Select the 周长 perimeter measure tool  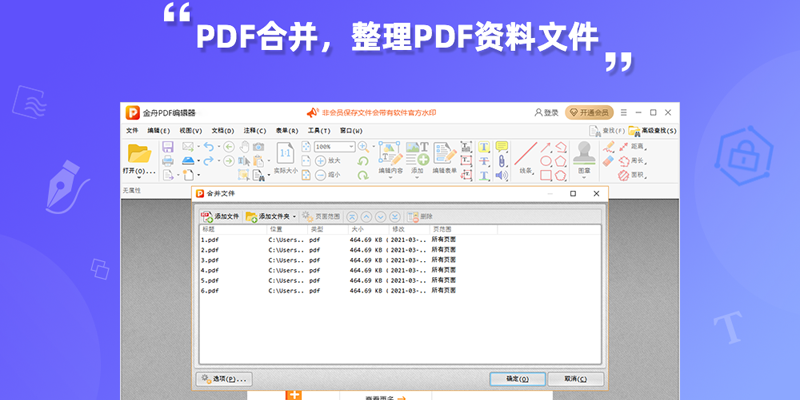click(631, 161)
